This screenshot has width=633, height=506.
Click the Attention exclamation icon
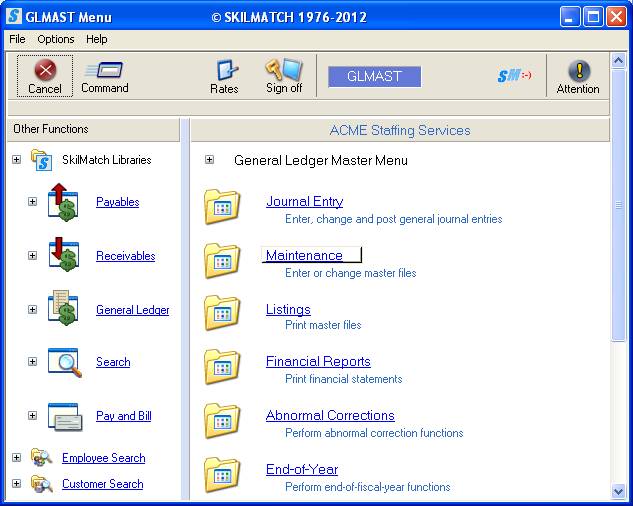(x=579, y=71)
